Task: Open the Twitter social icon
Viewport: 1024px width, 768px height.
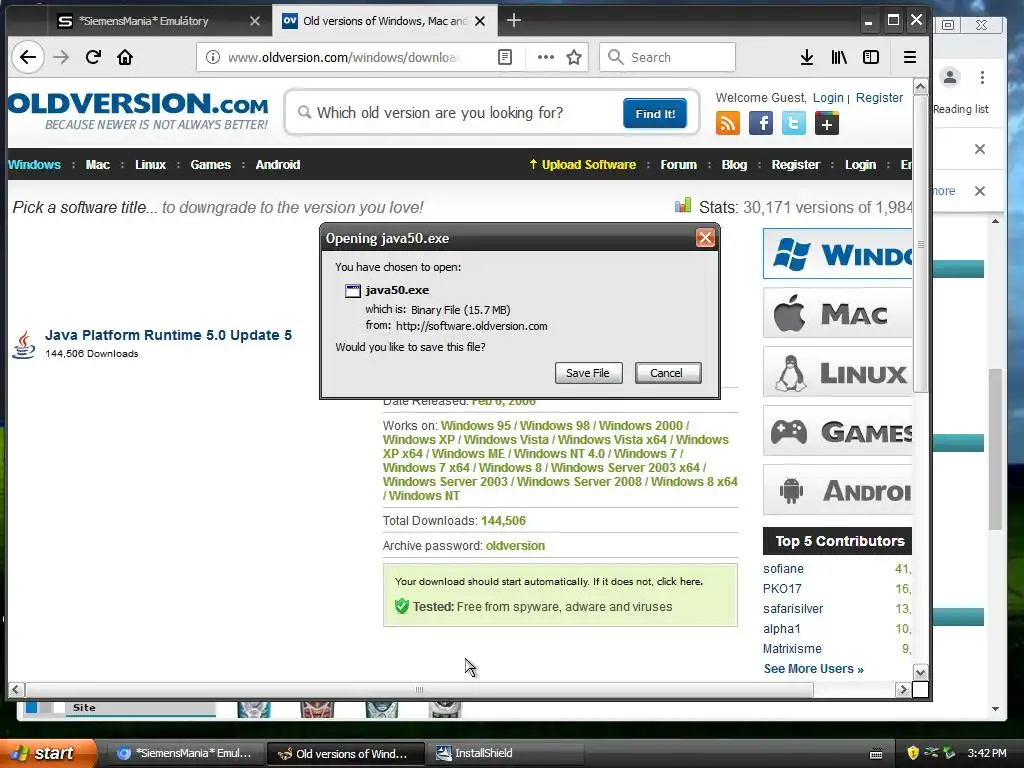Action: tap(793, 123)
